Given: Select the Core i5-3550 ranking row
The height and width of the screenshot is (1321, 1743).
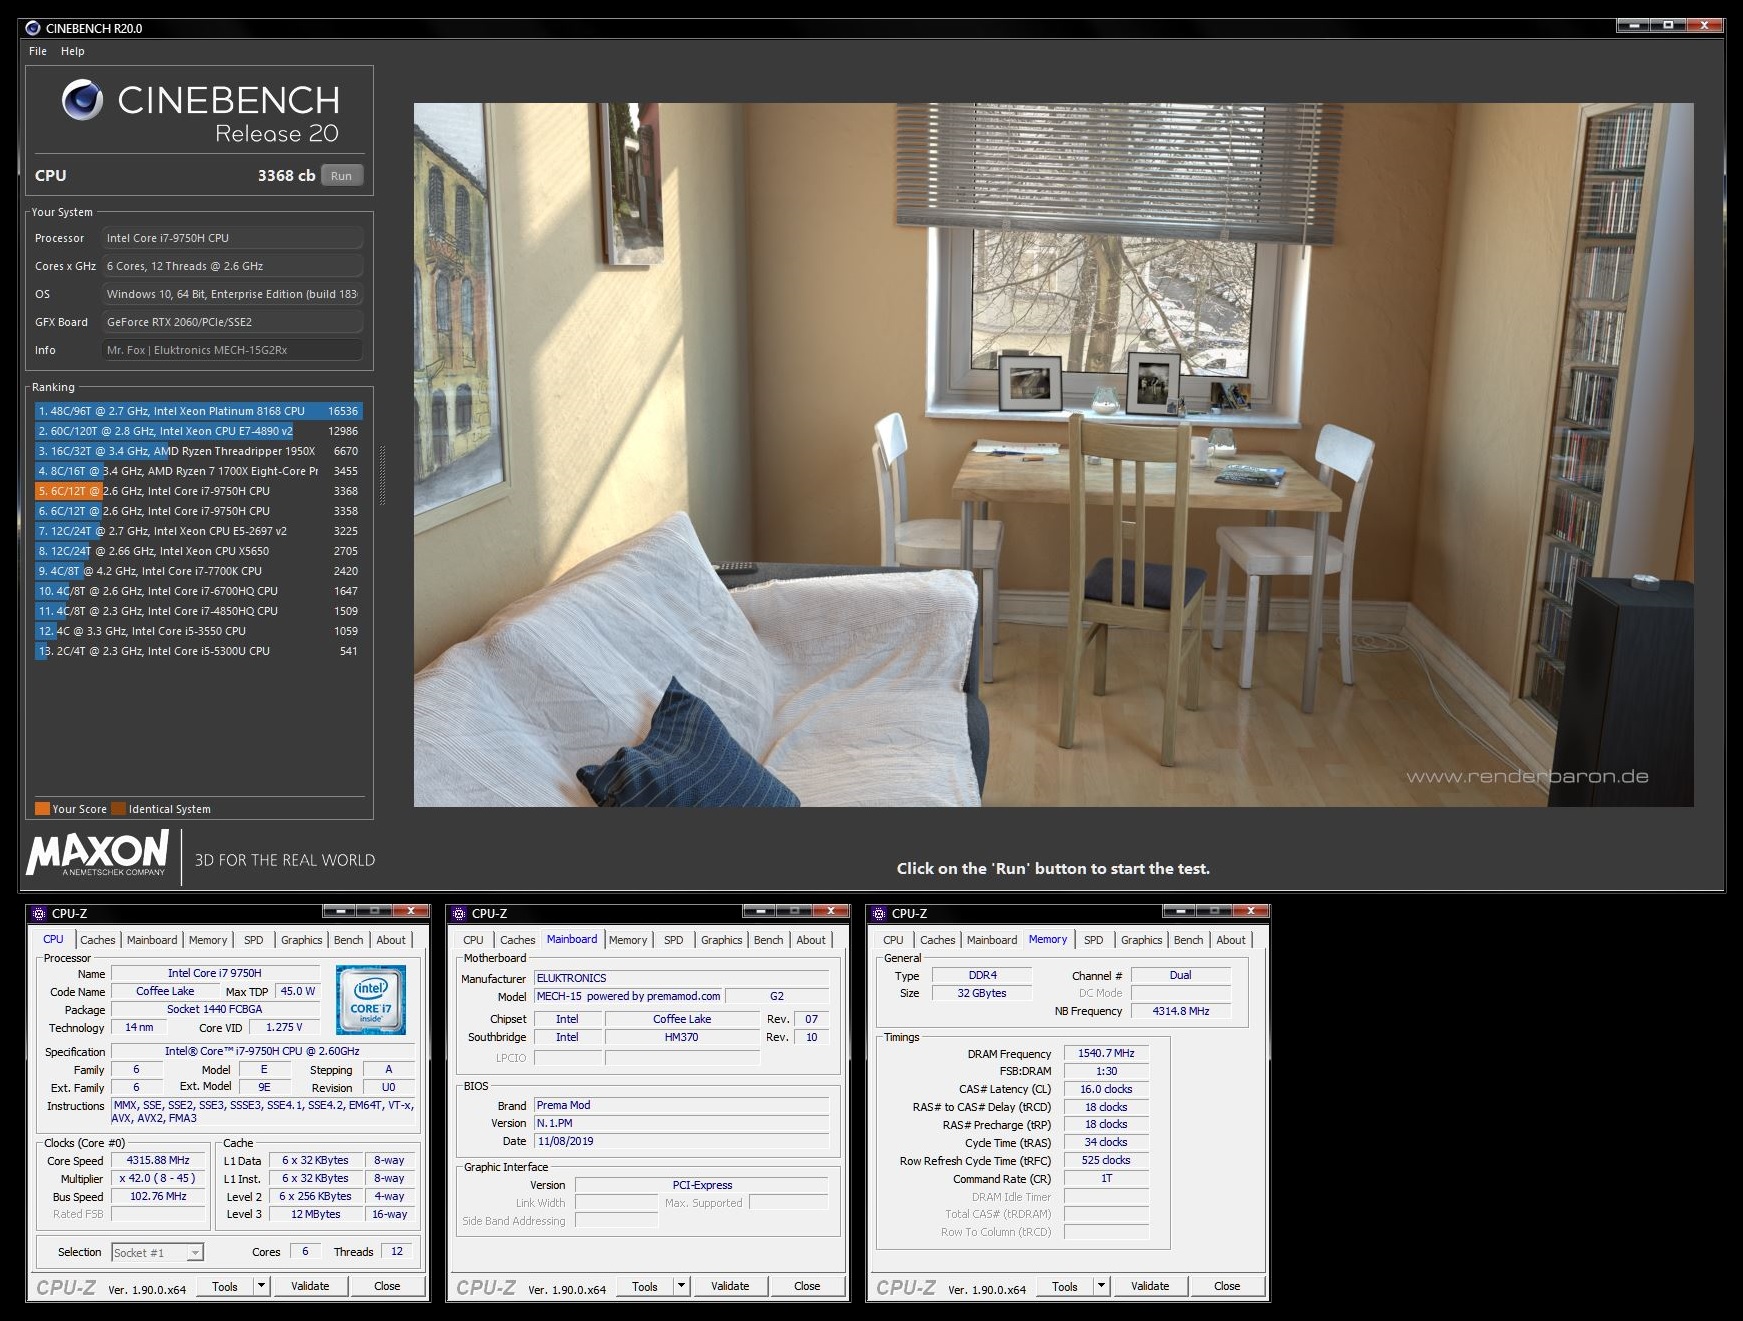Looking at the screenshot, I should (198, 631).
